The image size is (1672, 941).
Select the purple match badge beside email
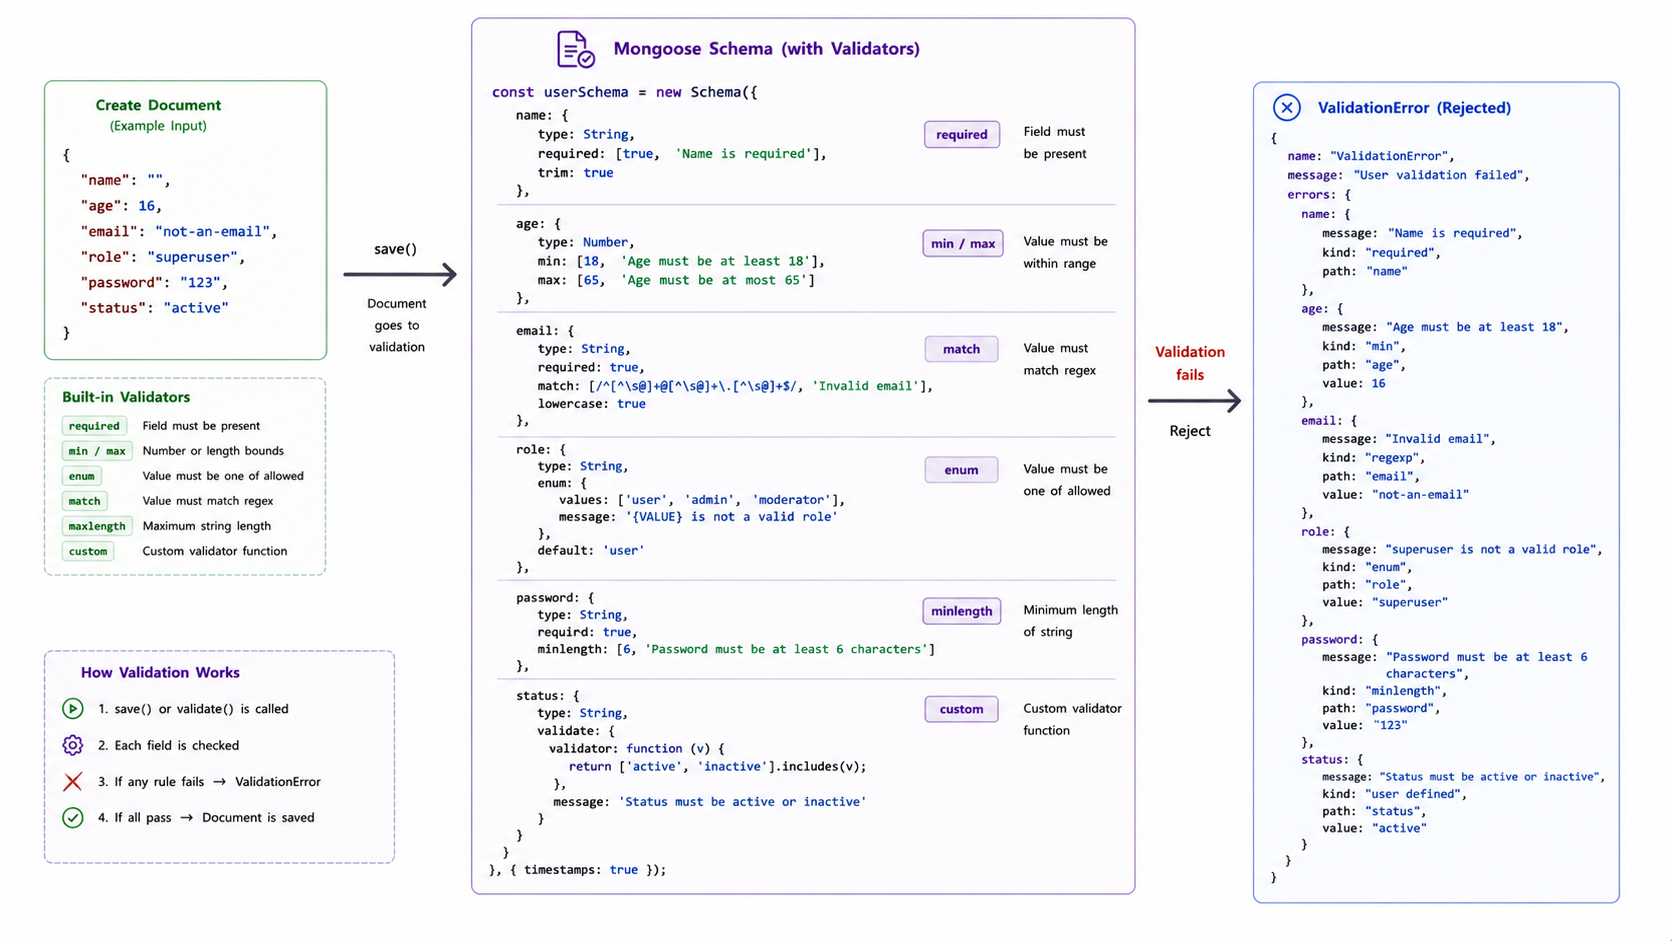(961, 349)
